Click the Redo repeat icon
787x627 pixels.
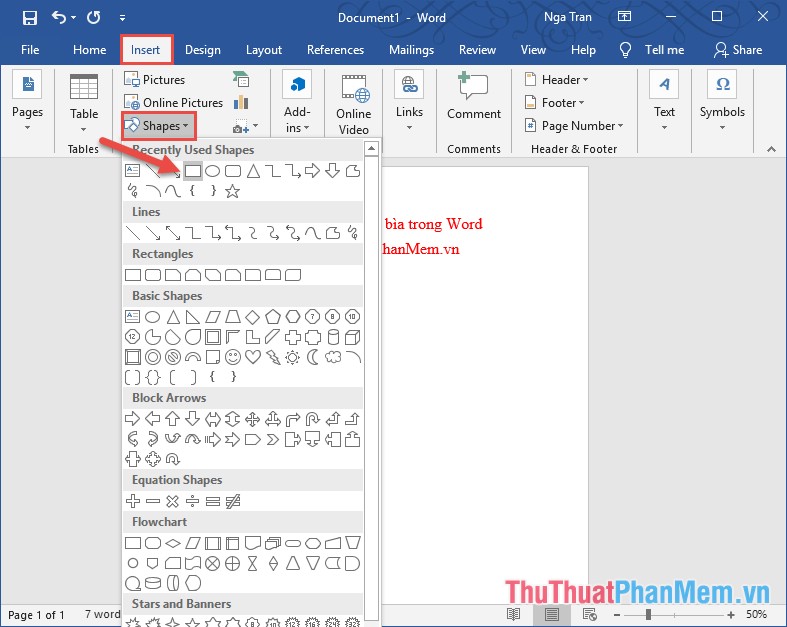click(93, 18)
